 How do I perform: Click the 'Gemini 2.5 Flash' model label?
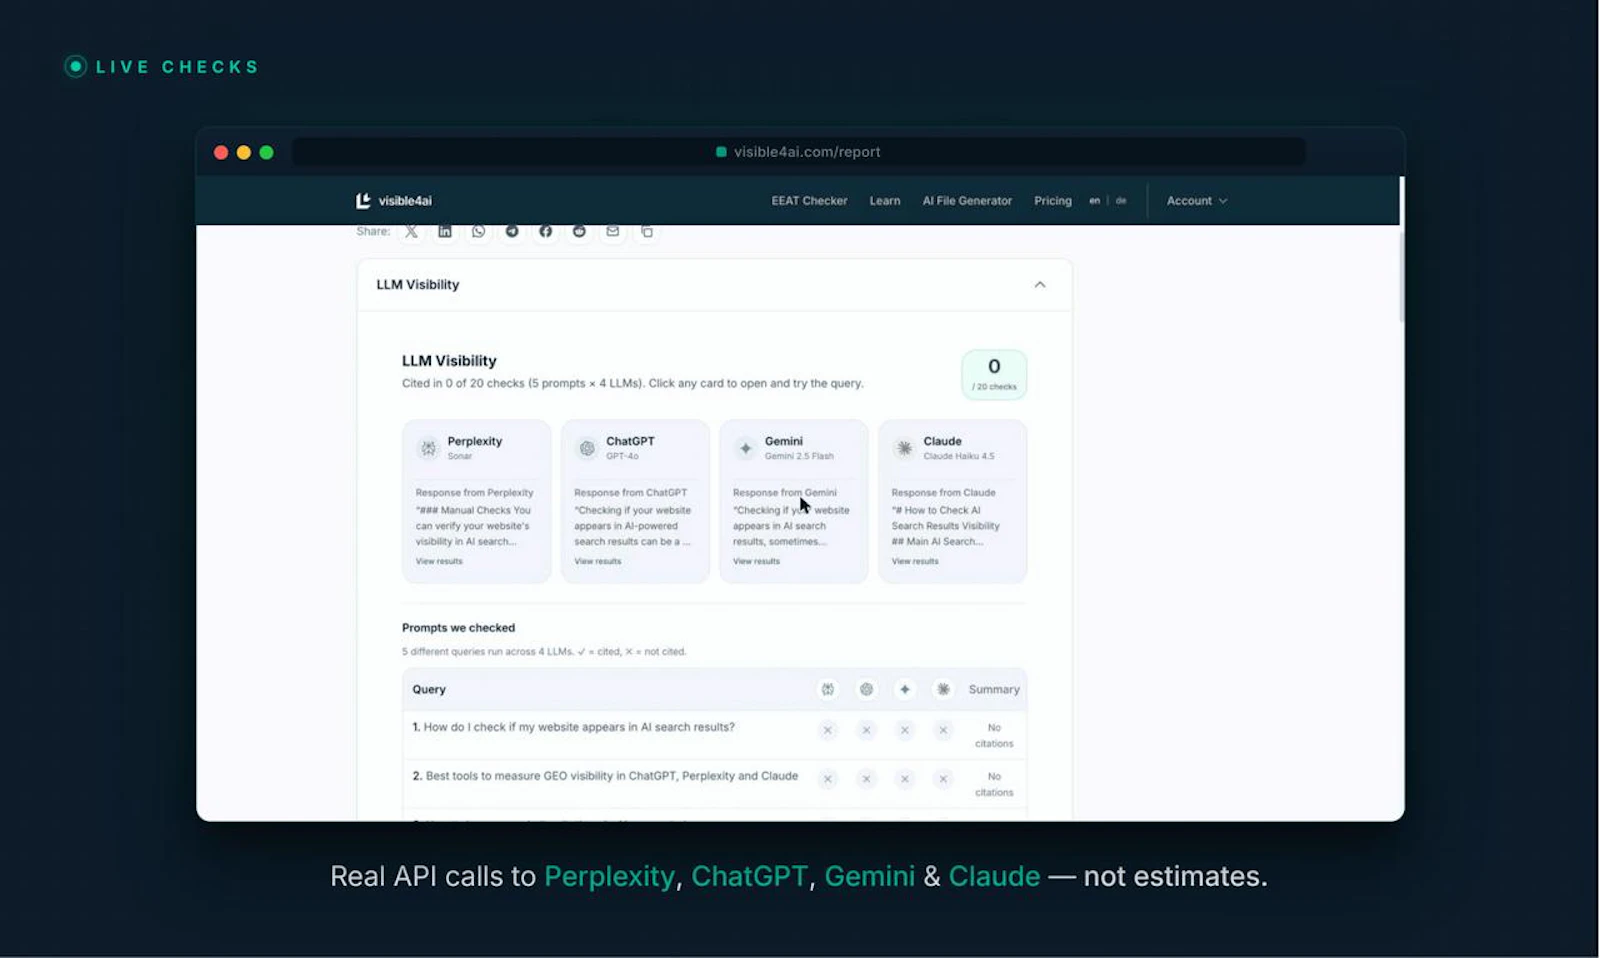tap(799, 456)
